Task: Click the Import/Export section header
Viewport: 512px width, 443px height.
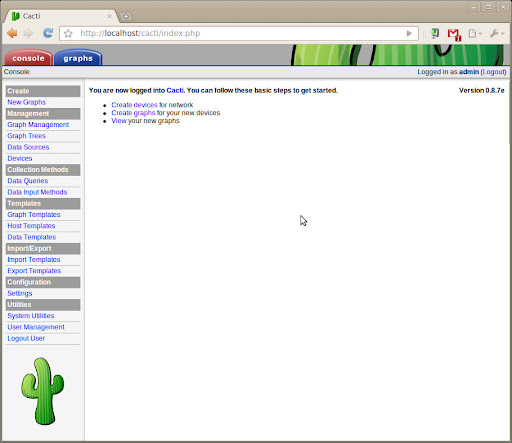Action: 43,249
